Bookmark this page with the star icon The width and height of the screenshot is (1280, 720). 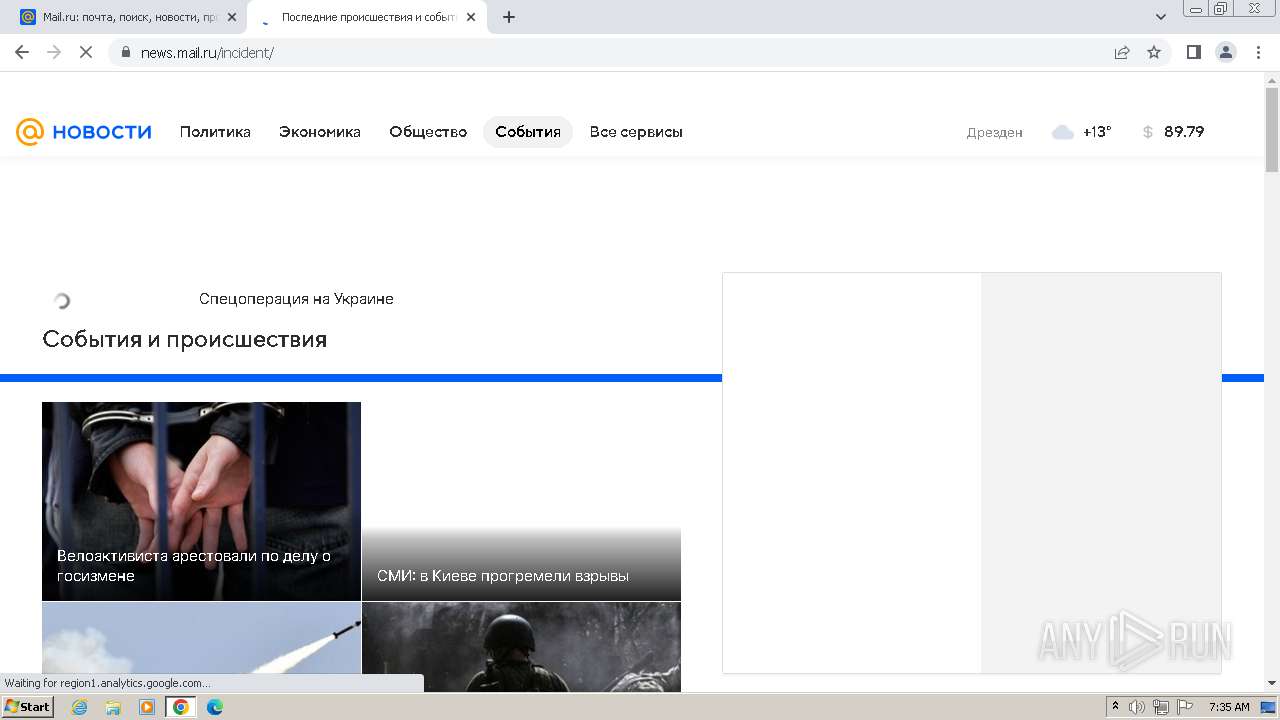[1154, 52]
